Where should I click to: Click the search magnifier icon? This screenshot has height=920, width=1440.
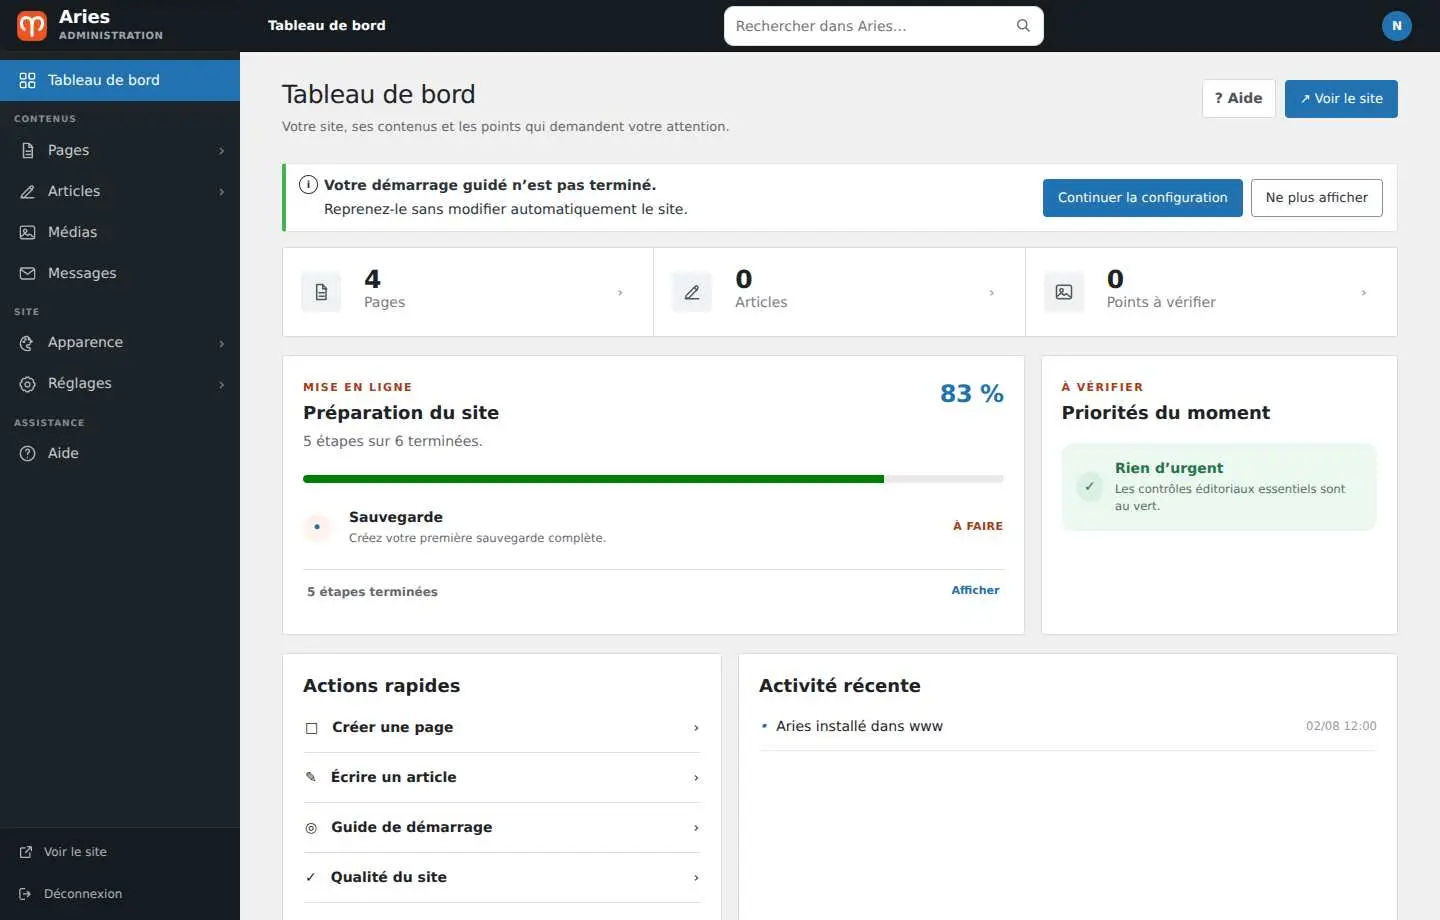1023,26
